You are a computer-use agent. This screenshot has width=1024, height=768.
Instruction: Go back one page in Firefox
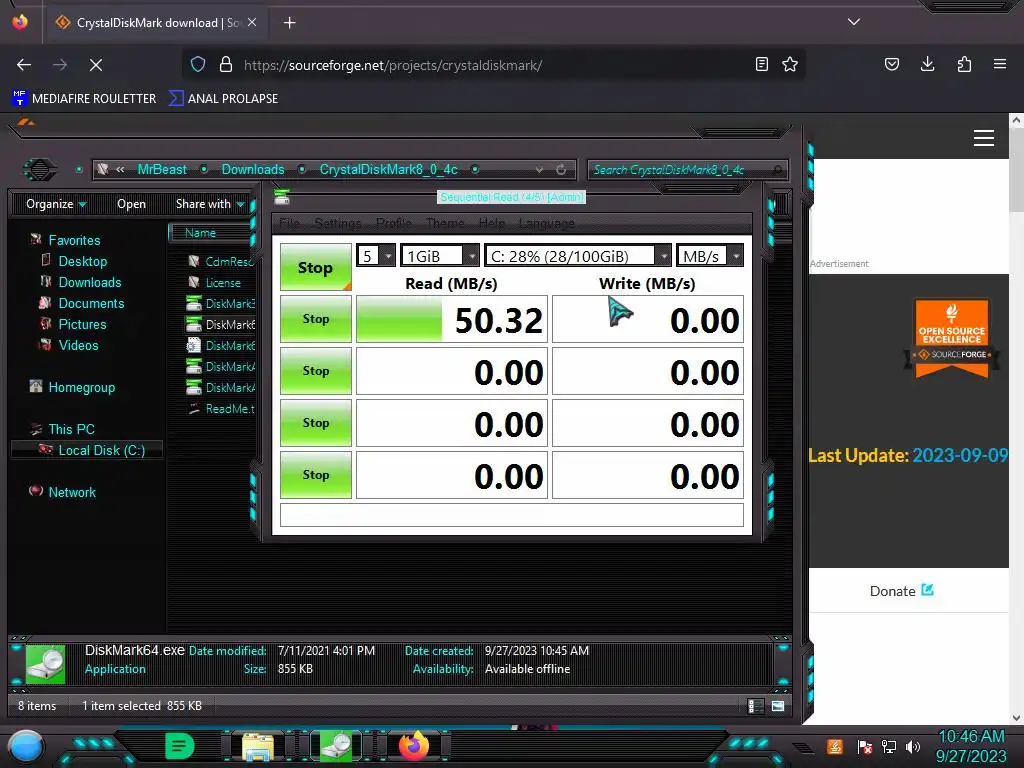point(24,65)
